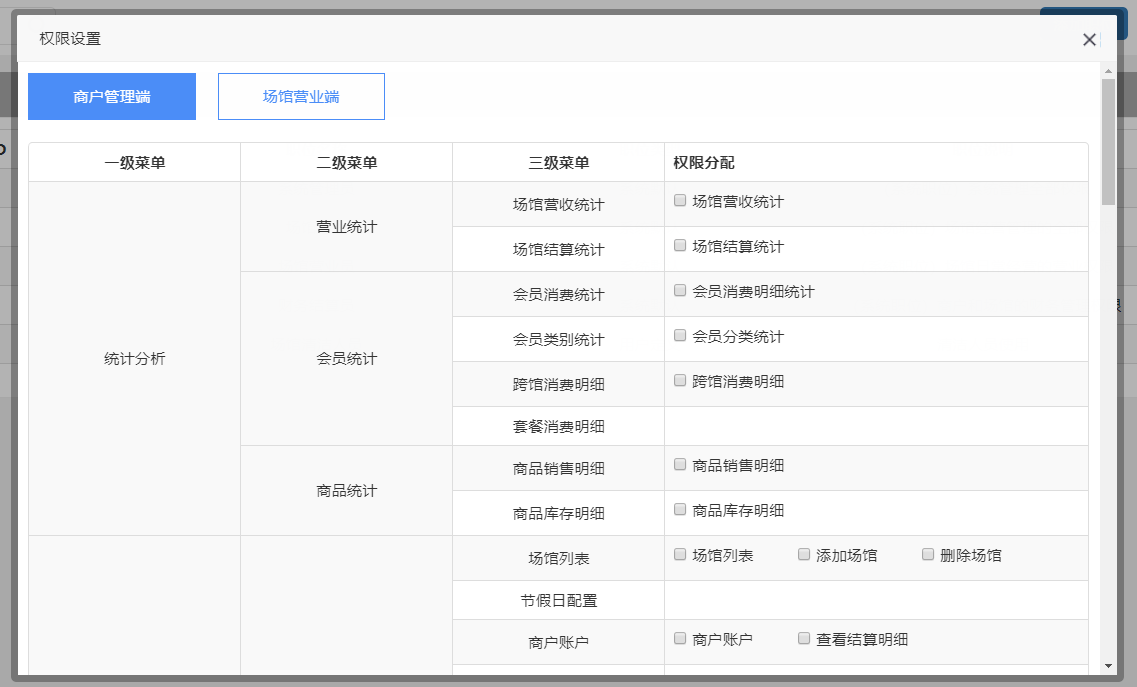Click 会员类别统计 third-level menu cell
This screenshot has width=1137, height=687.
[x=558, y=340]
